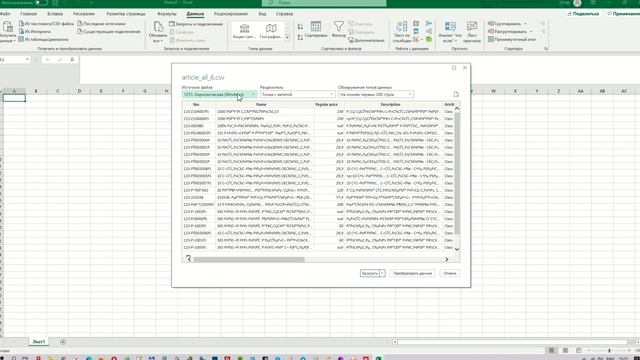Expand the data types gallery arrow
This screenshot has width=640, height=360.
coord(287,37)
